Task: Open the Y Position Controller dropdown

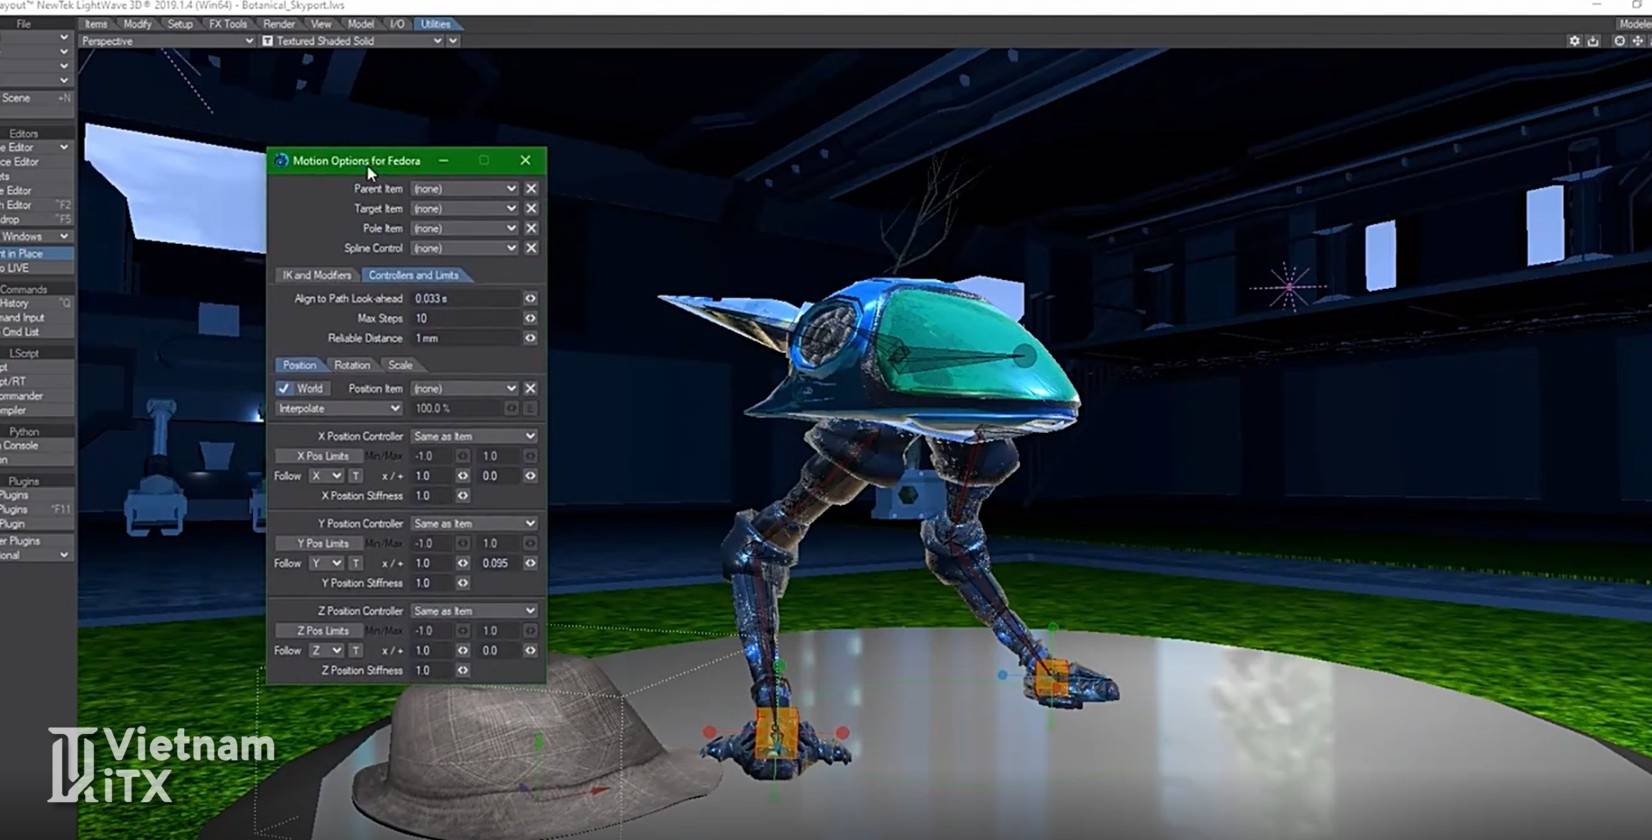Action: coord(474,523)
